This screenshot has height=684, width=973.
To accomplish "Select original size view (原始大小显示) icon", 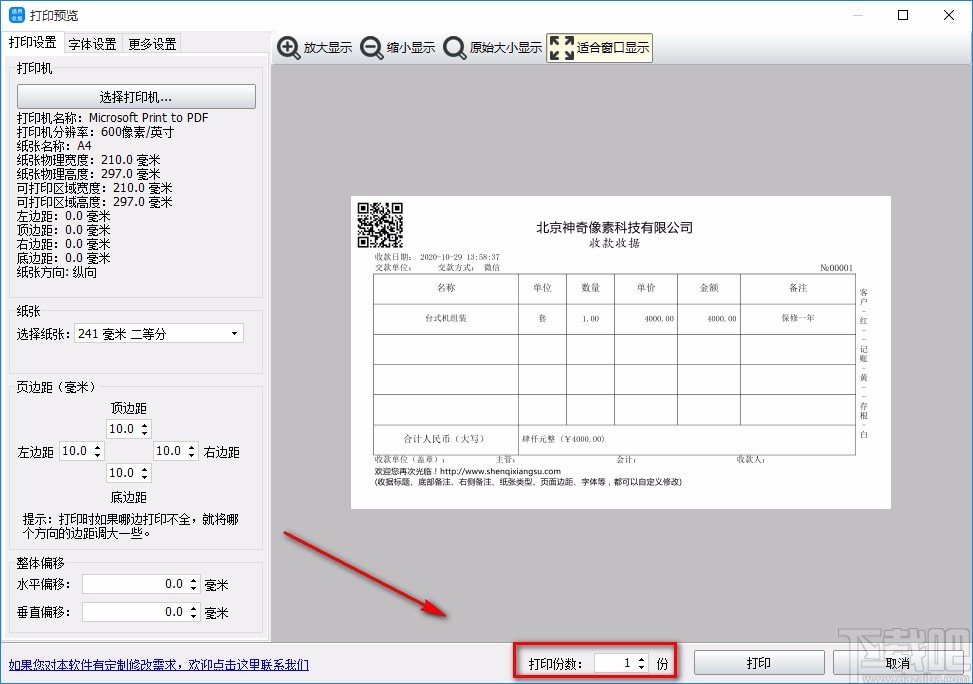I will (455, 47).
